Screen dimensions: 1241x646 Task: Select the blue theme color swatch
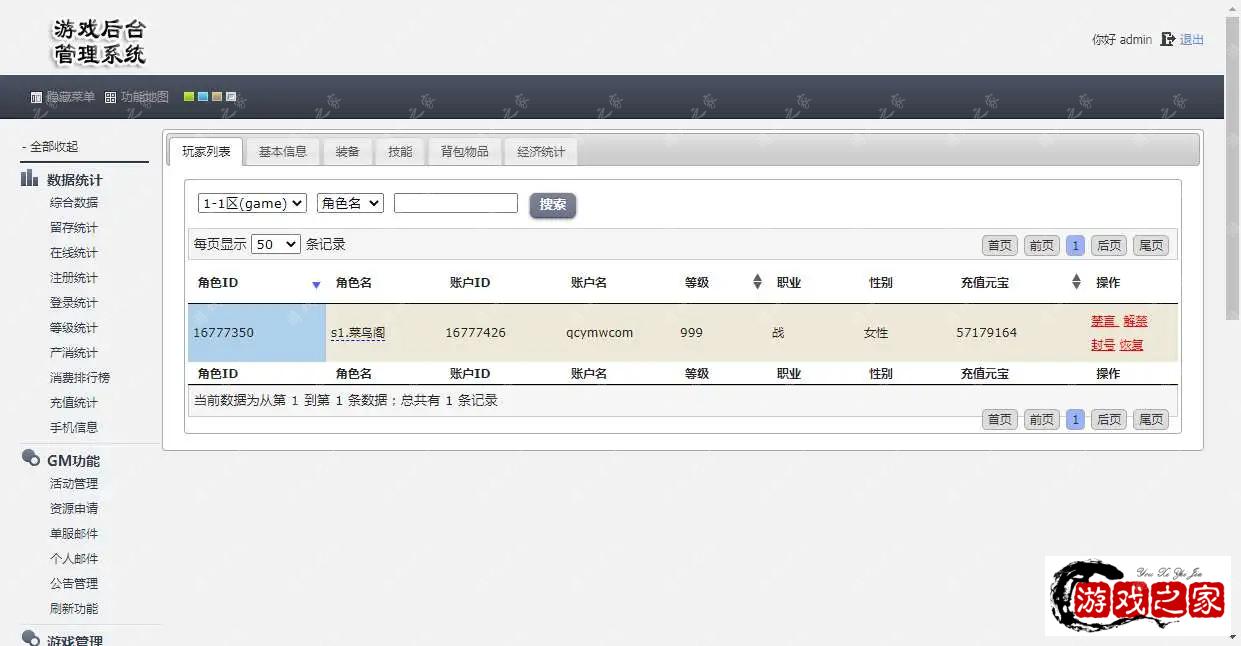[x=203, y=97]
